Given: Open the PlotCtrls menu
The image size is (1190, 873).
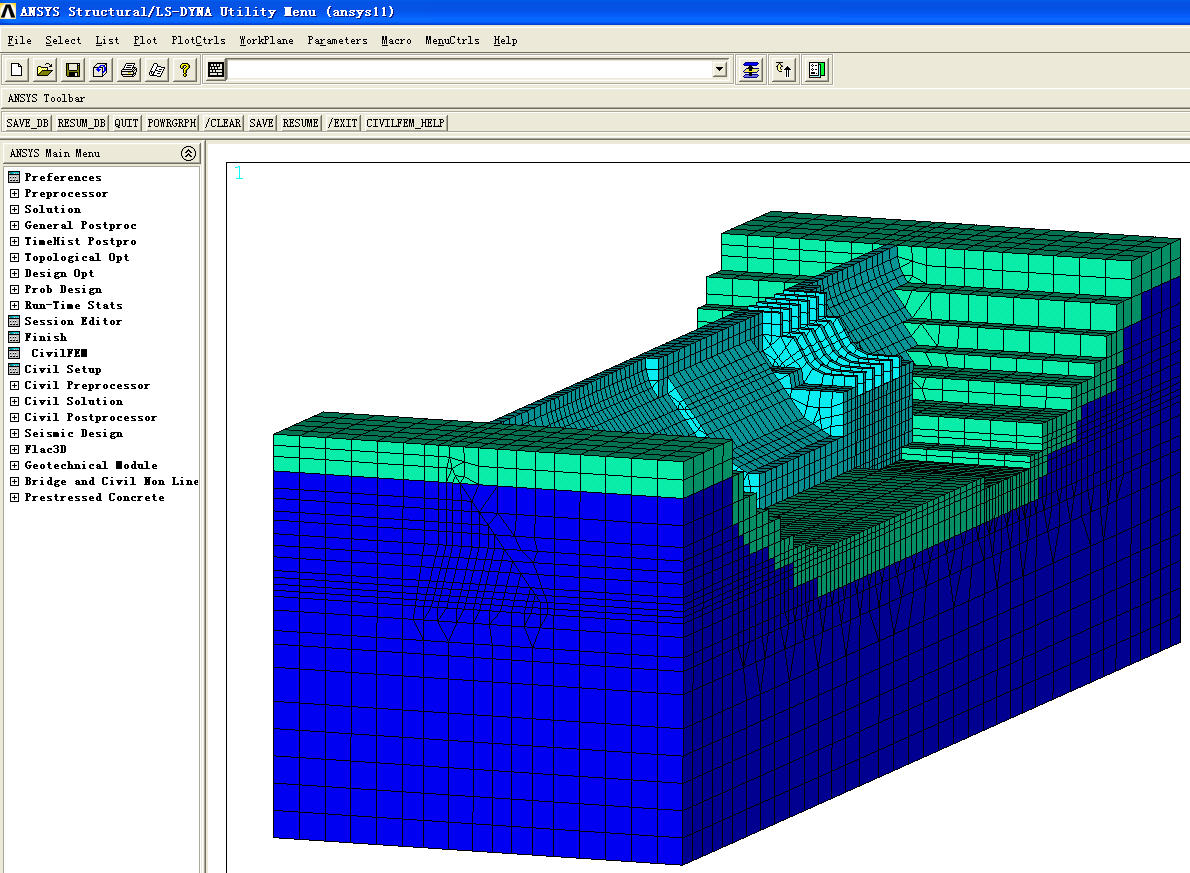Looking at the screenshot, I should click(x=198, y=41).
